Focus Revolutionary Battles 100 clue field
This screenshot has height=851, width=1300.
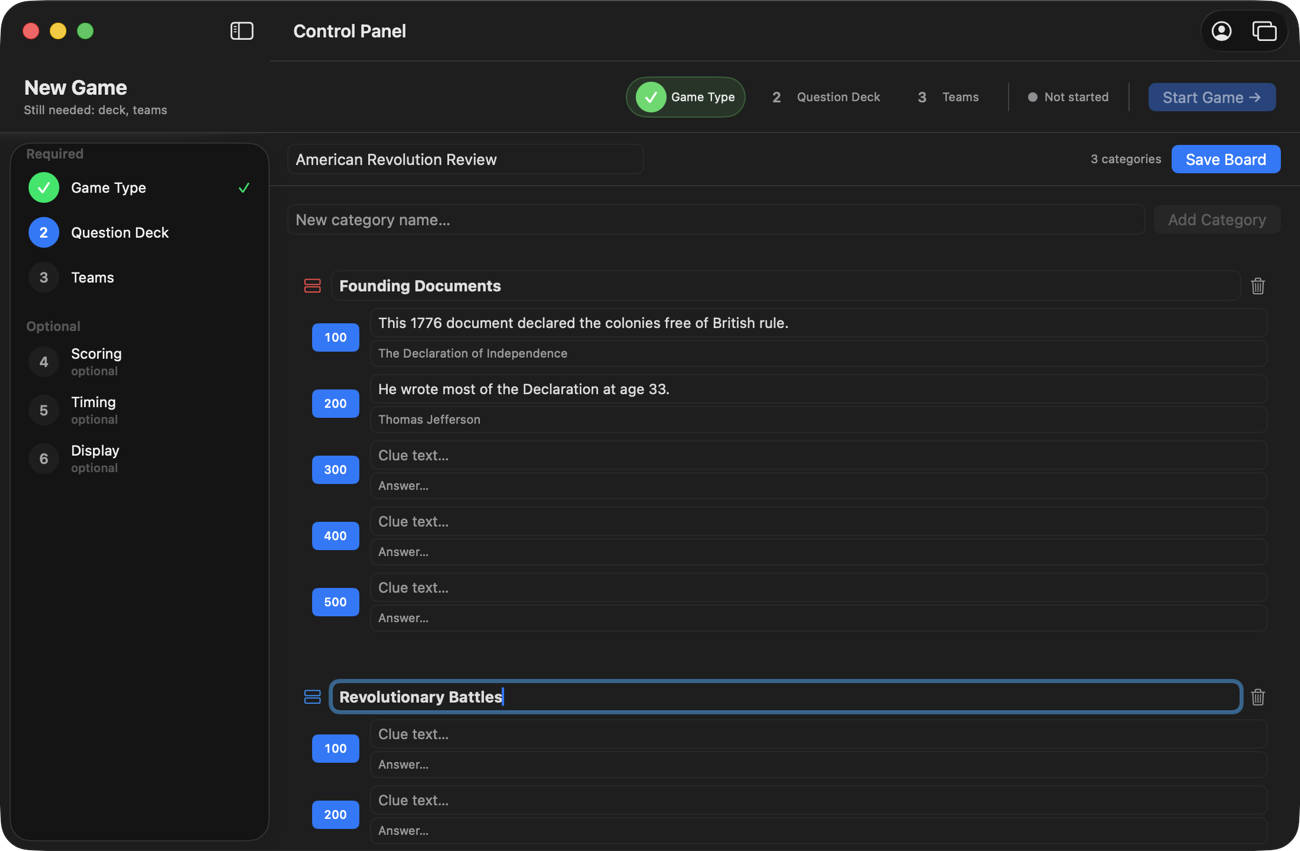click(x=819, y=734)
